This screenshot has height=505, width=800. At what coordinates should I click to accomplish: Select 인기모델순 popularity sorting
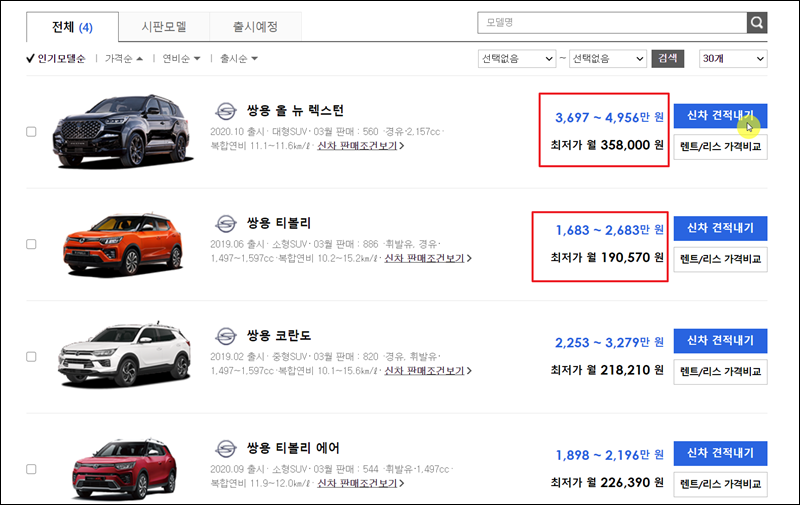click(x=56, y=59)
